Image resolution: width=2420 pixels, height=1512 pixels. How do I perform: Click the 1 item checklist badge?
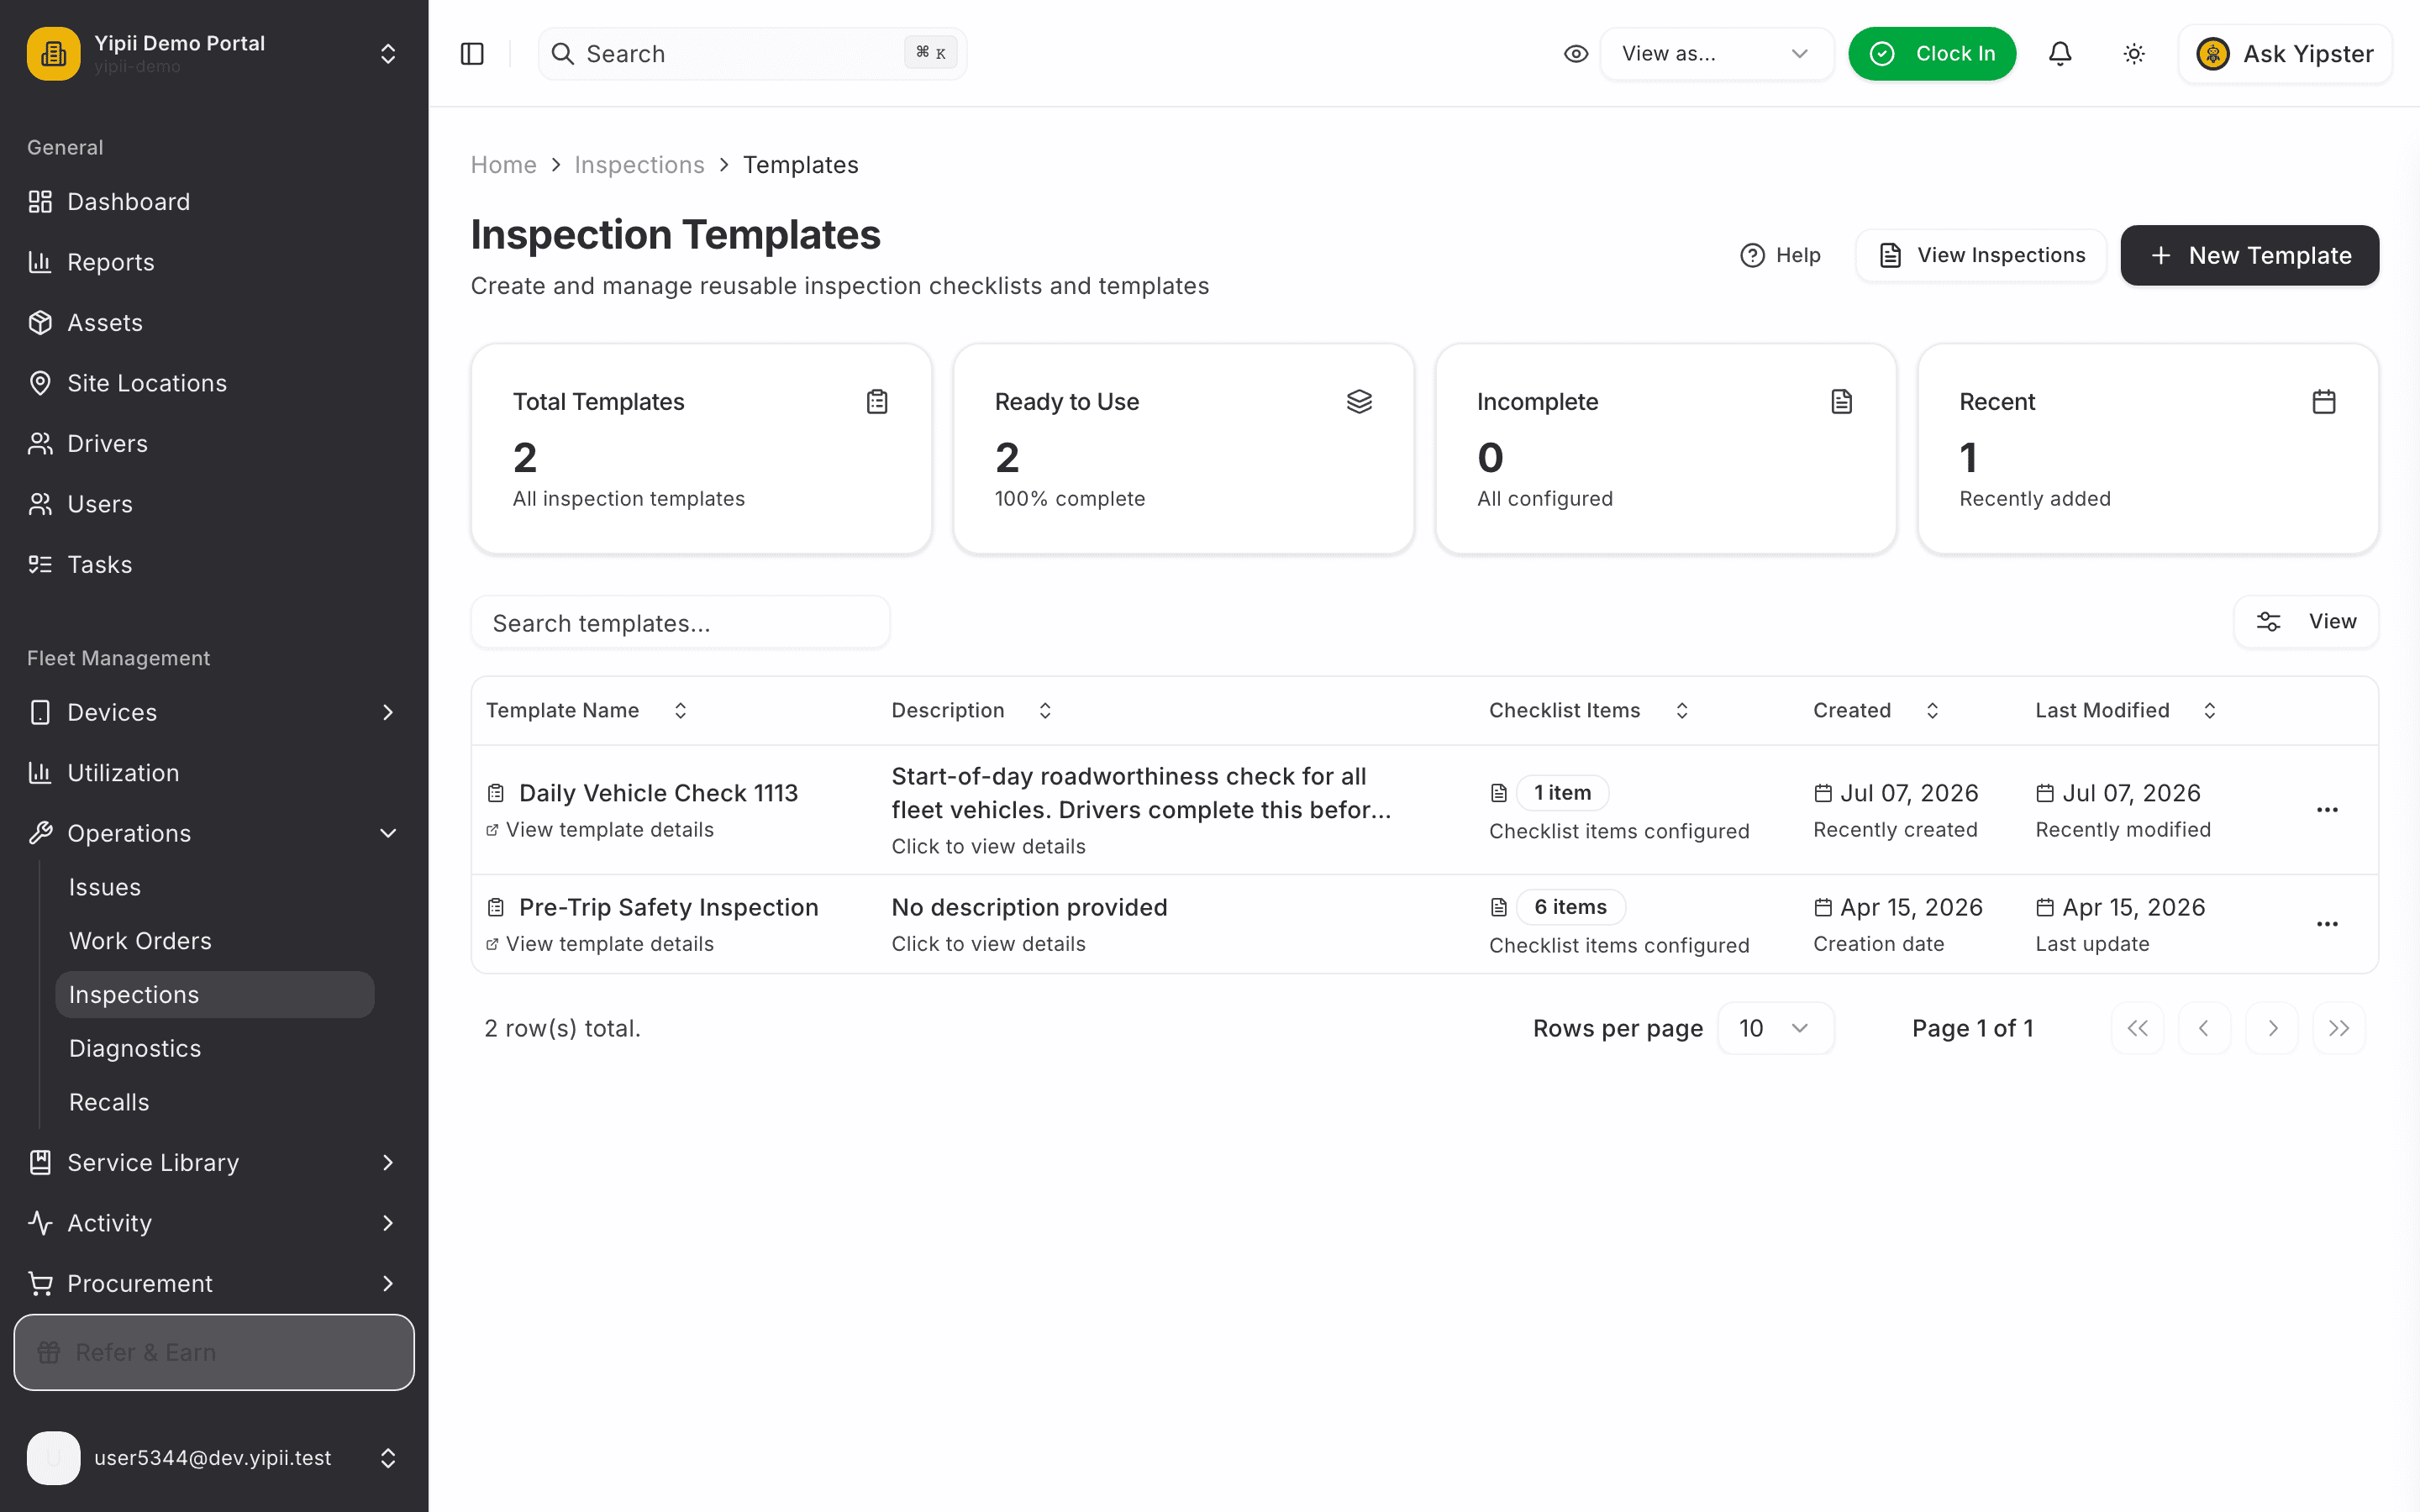(x=1562, y=793)
